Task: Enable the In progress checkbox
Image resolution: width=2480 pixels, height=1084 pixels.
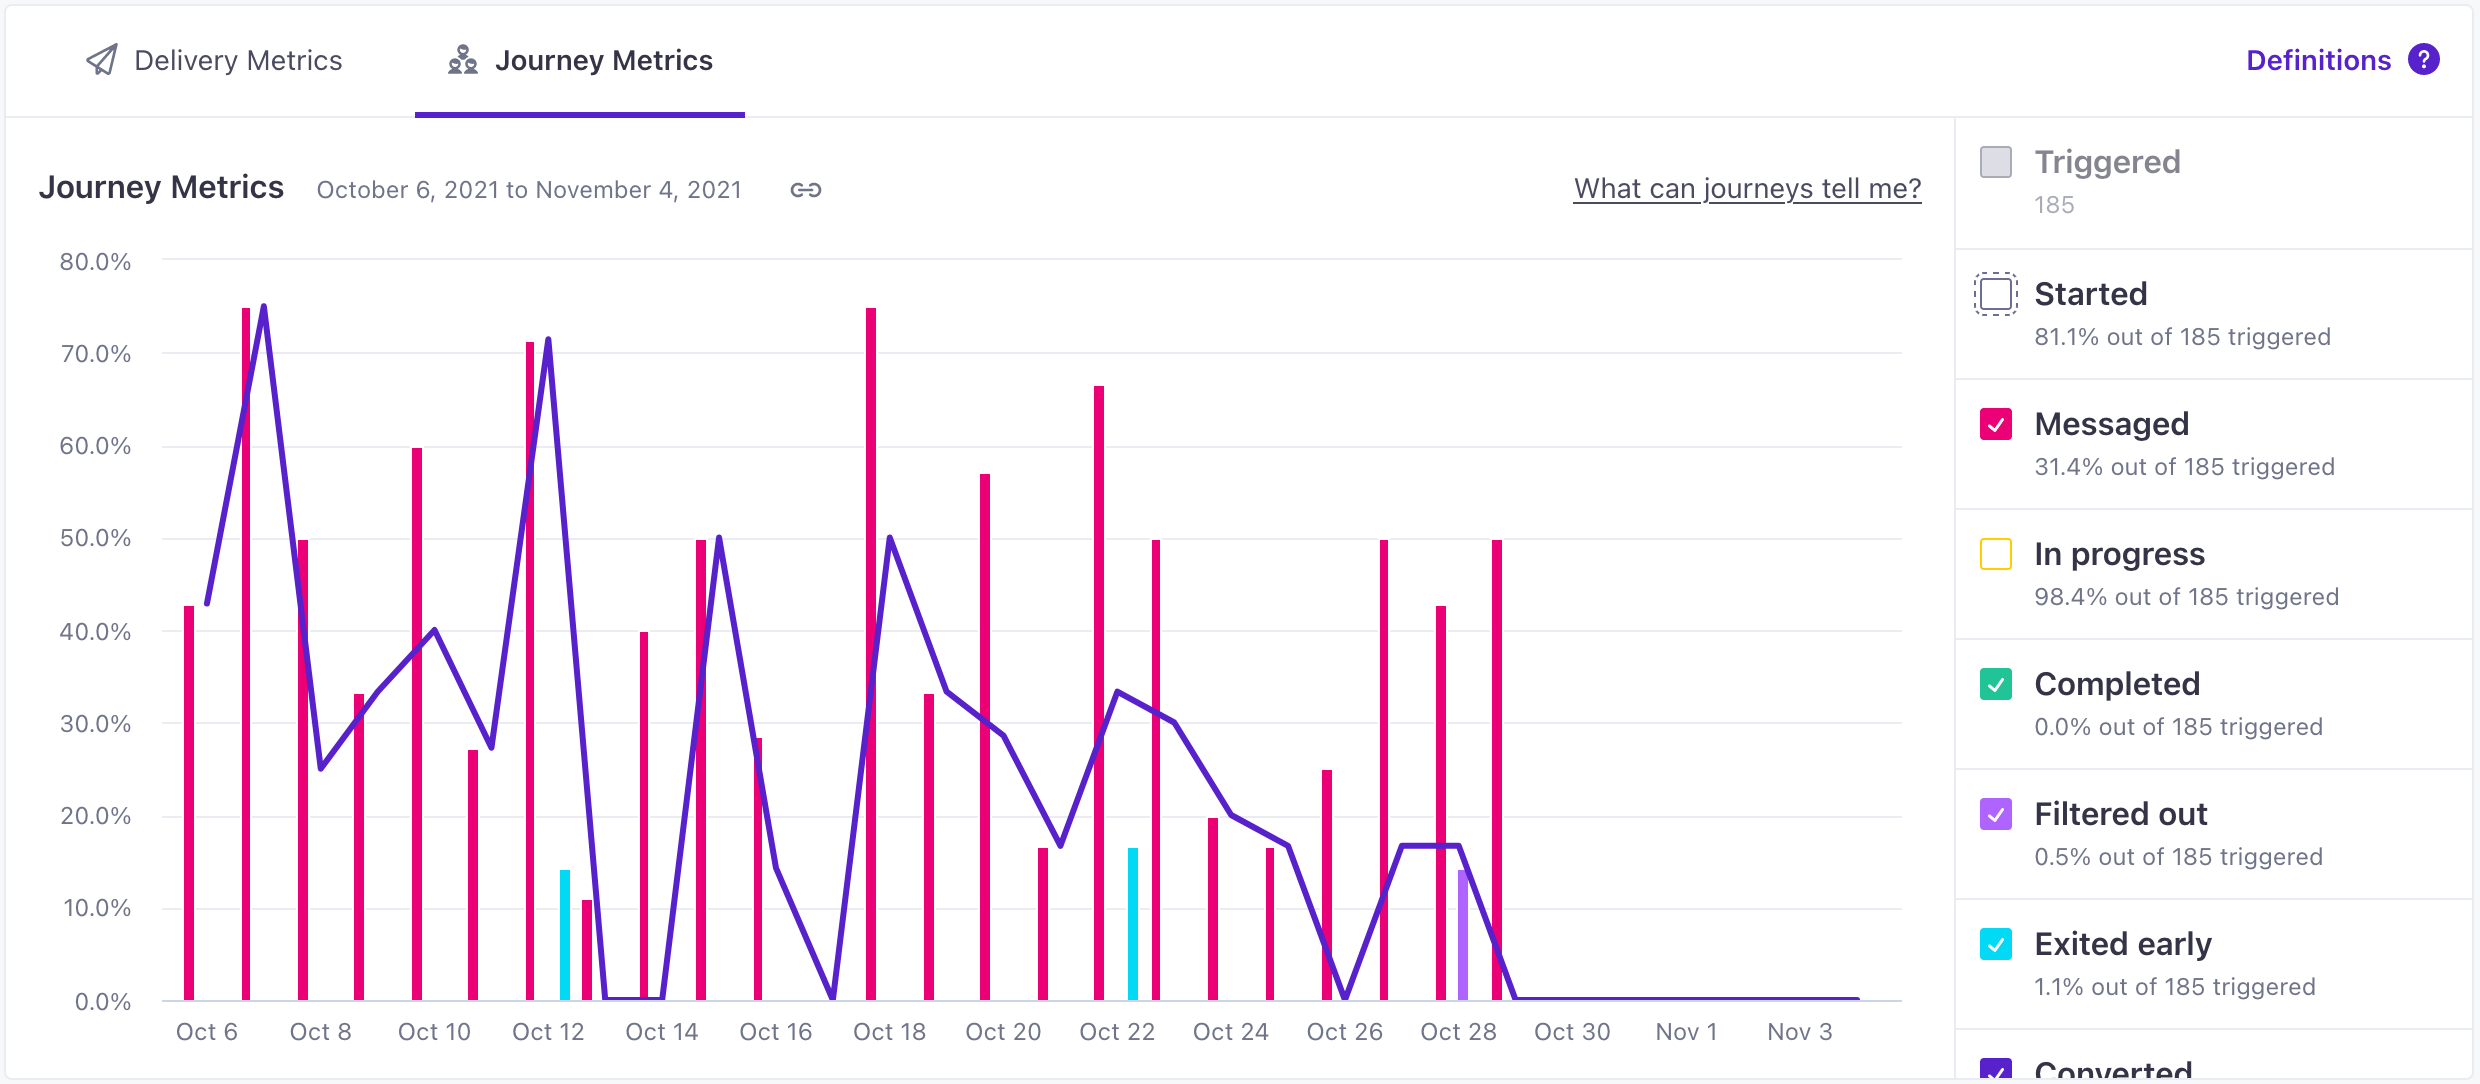Action: point(1996,554)
